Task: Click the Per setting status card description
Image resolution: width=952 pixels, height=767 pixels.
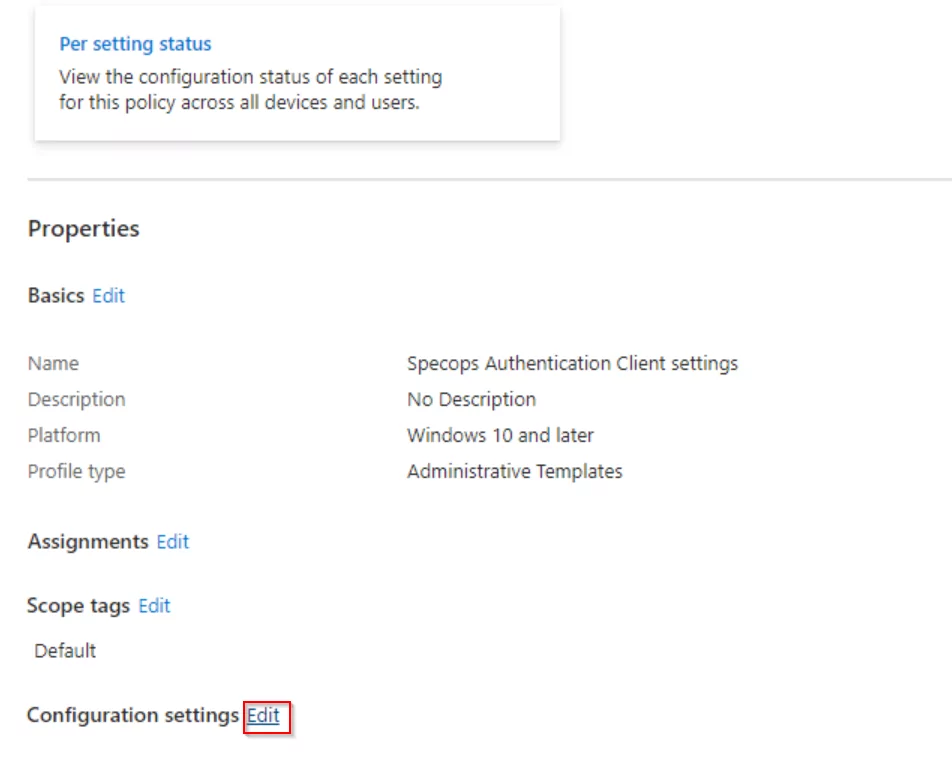Action: pos(250,89)
